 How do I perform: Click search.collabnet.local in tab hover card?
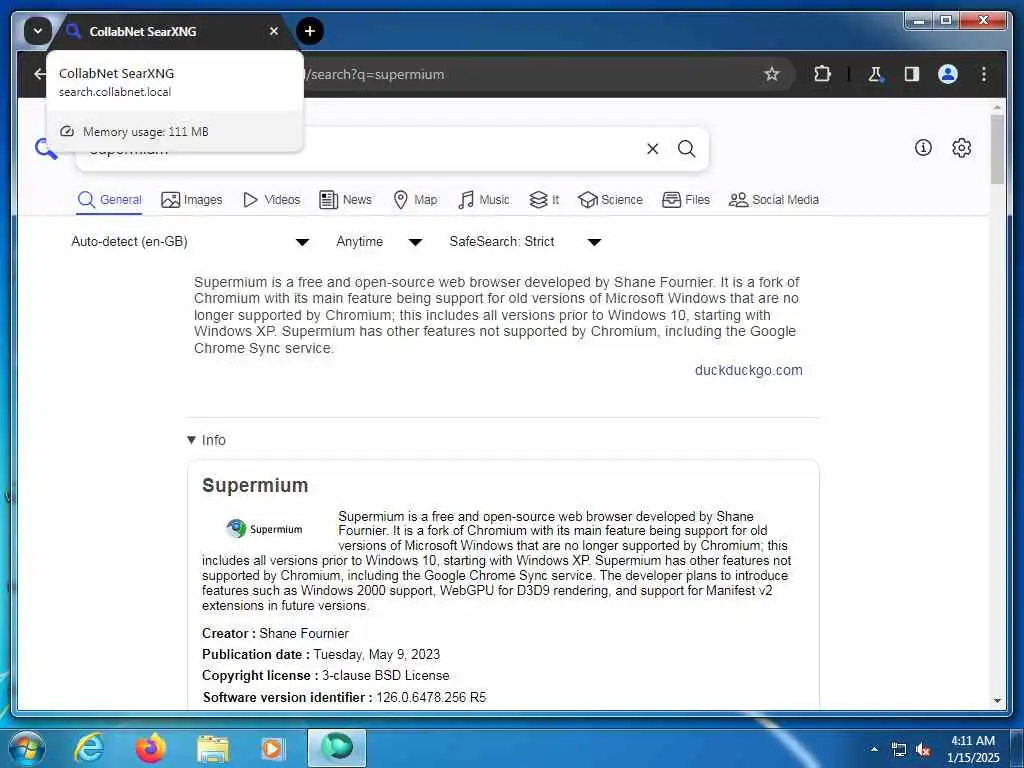point(115,92)
